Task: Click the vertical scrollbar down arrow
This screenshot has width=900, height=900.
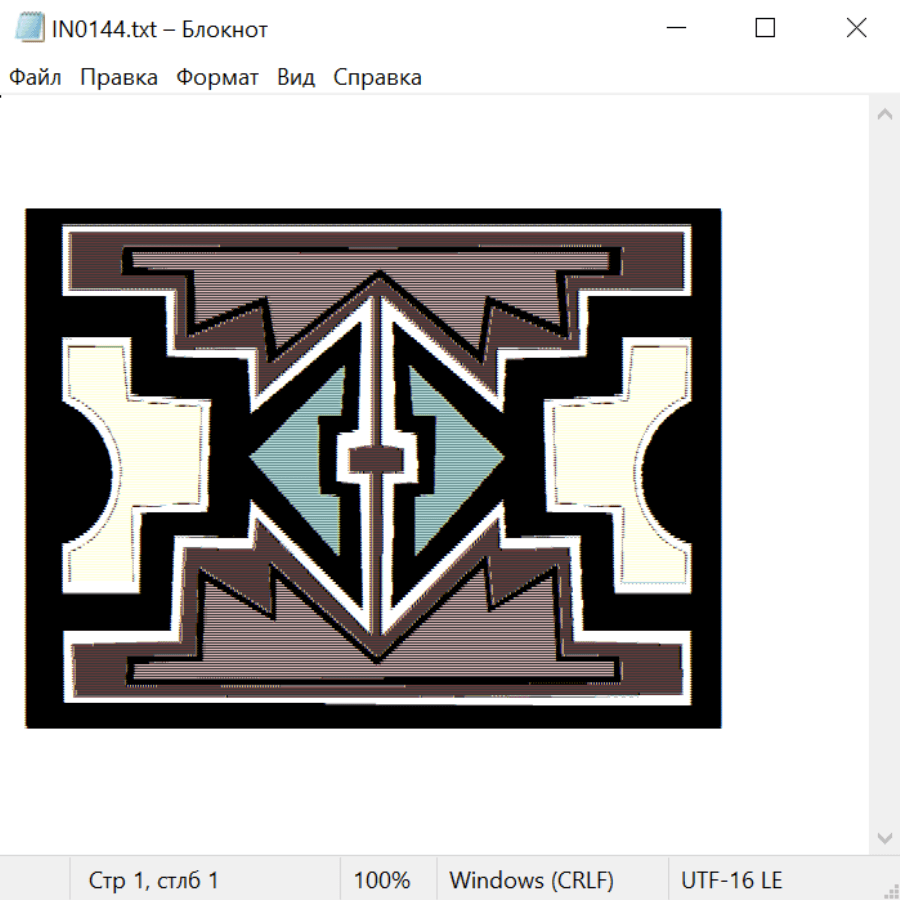Action: point(884,837)
